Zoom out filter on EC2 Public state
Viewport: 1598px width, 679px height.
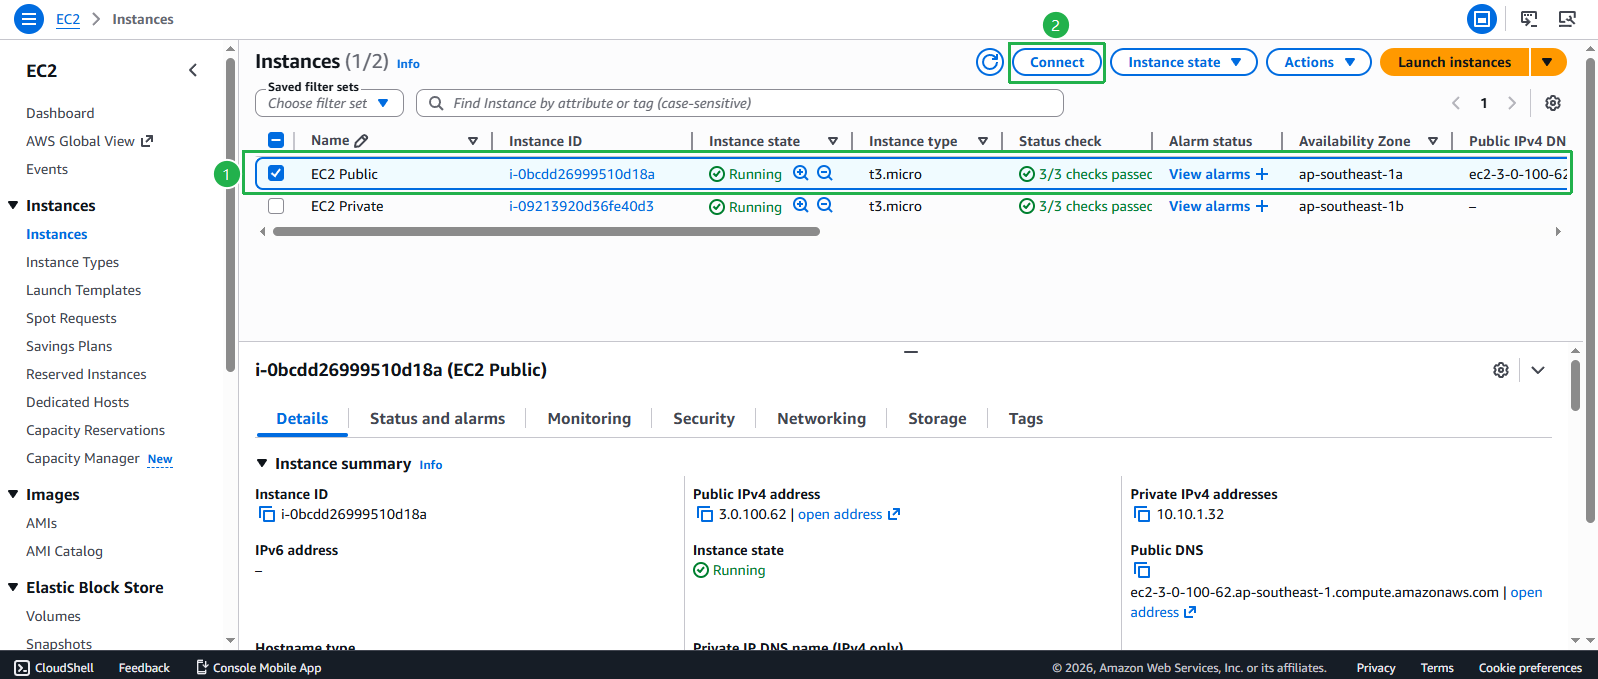pyautogui.click(x=825, y=173)
